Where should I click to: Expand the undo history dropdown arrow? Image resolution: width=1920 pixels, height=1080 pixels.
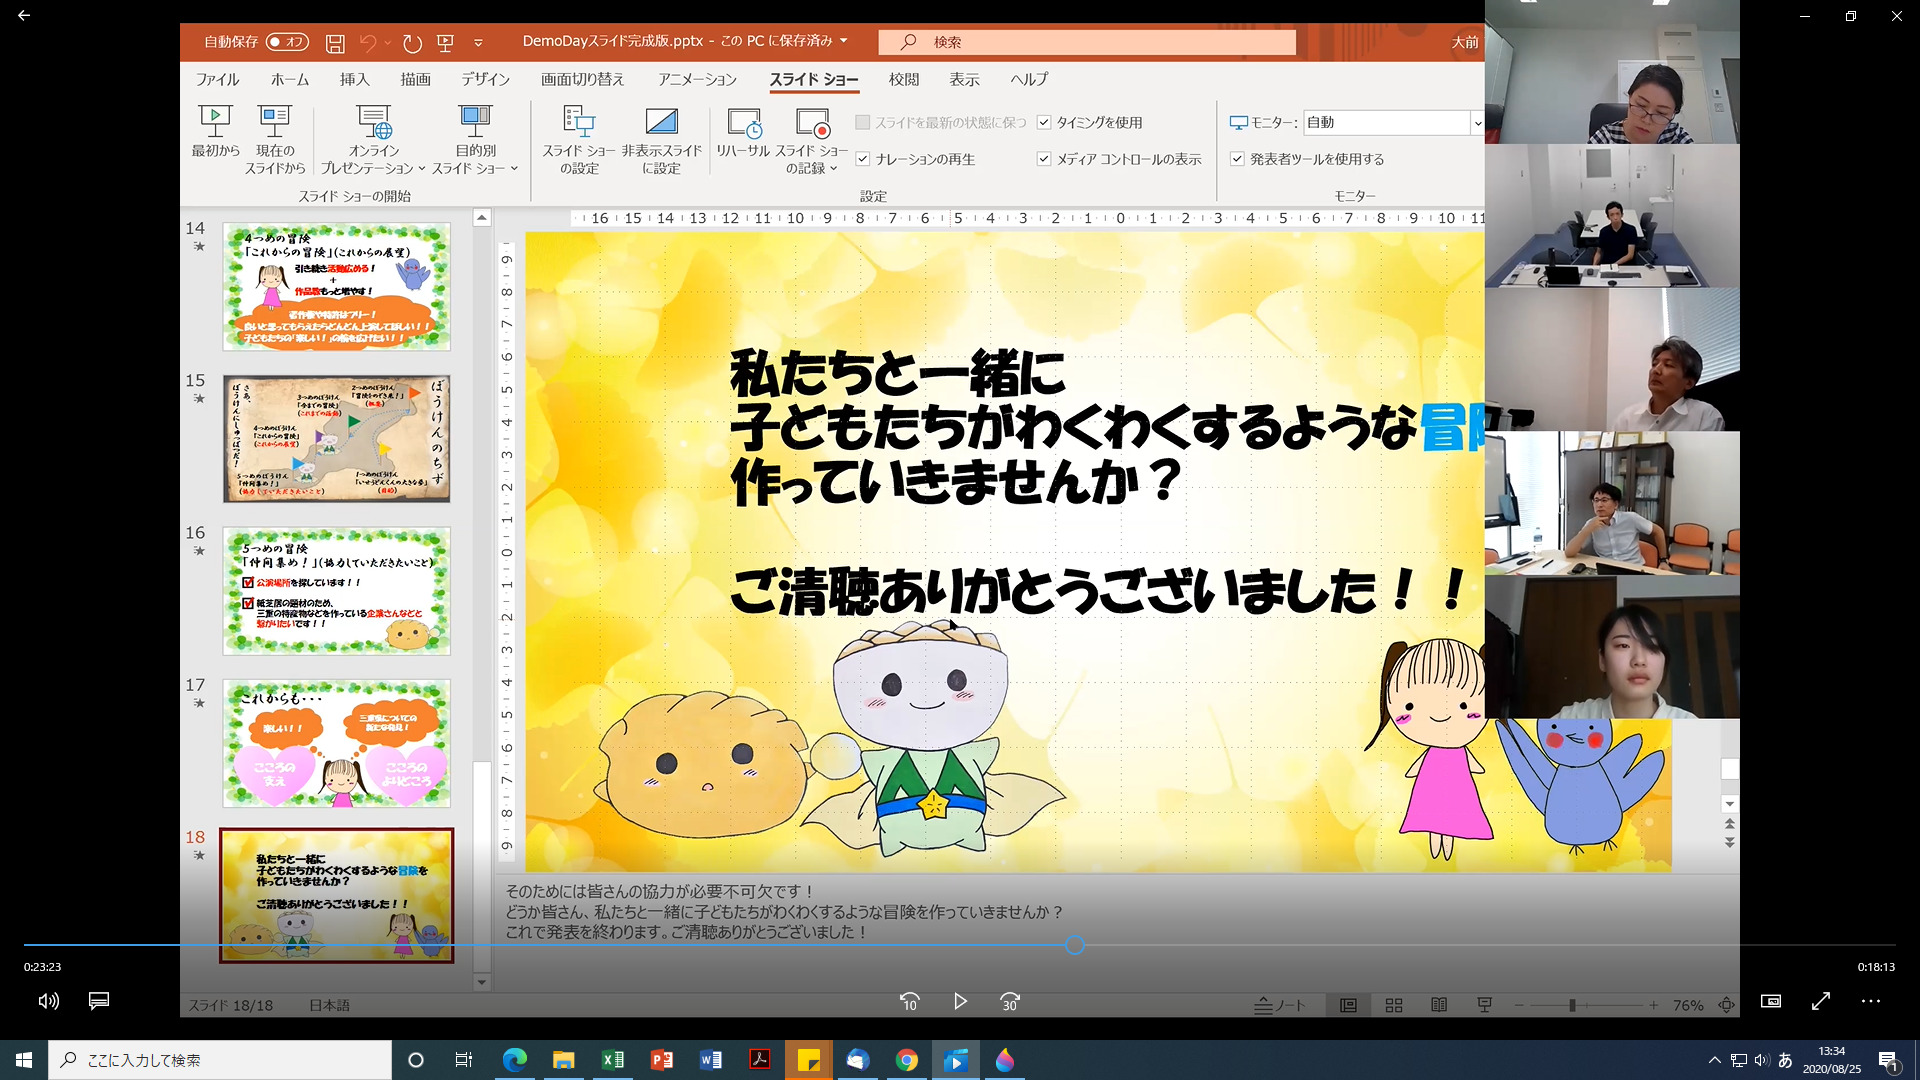coord(388,43)
